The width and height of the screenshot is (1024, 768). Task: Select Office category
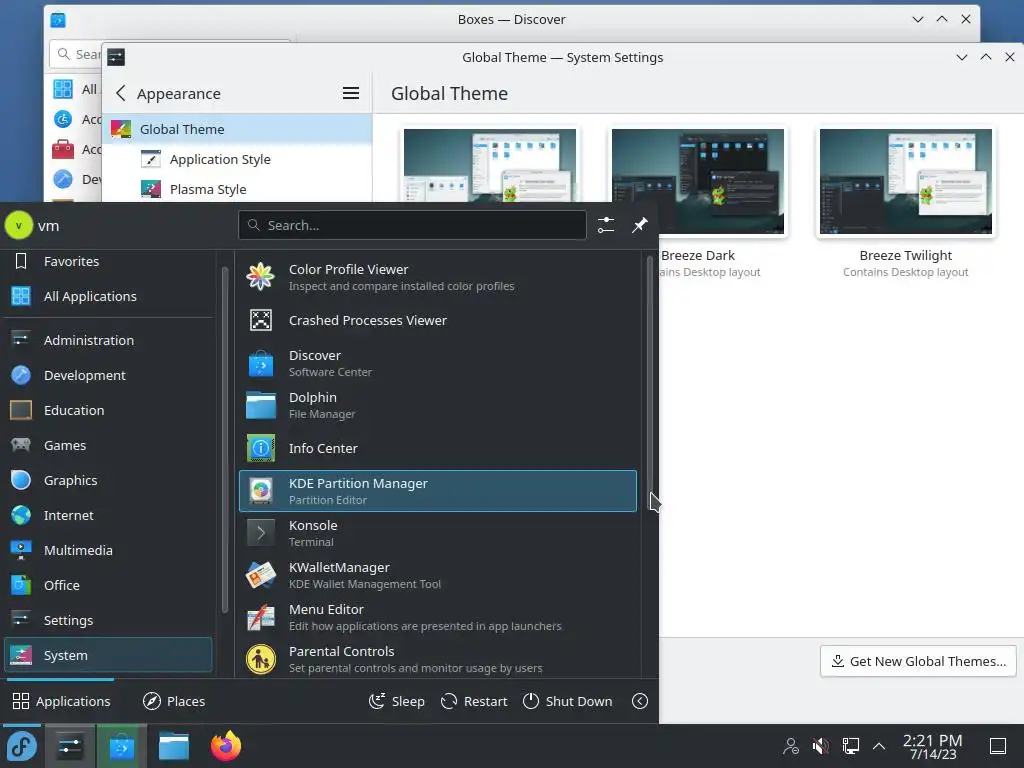(108, 585)
